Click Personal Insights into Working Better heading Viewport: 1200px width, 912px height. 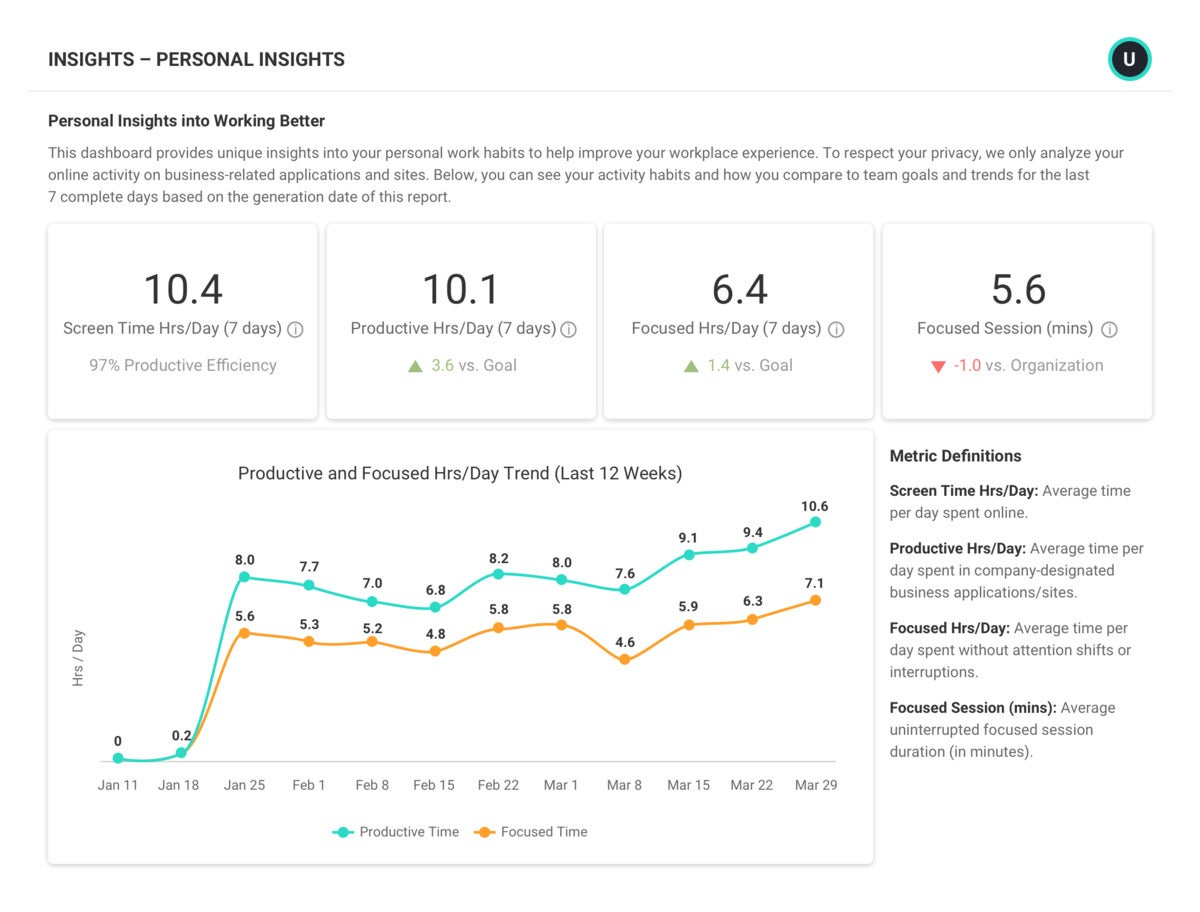(x=186, y=121)
